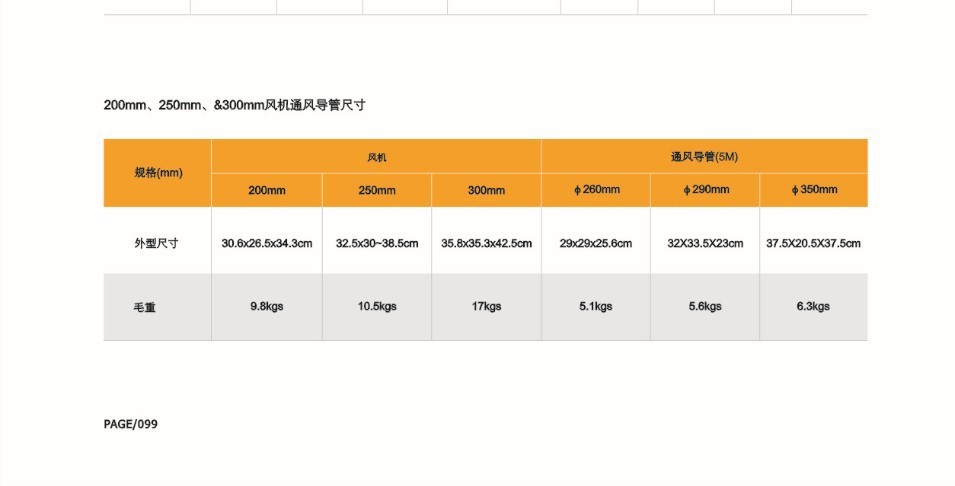Image resolution: width=955 pixels, height=486 pixels.
Task: Click the '35.8x35.3x42.5cm' dimension cell
Action: pos(486,242)
